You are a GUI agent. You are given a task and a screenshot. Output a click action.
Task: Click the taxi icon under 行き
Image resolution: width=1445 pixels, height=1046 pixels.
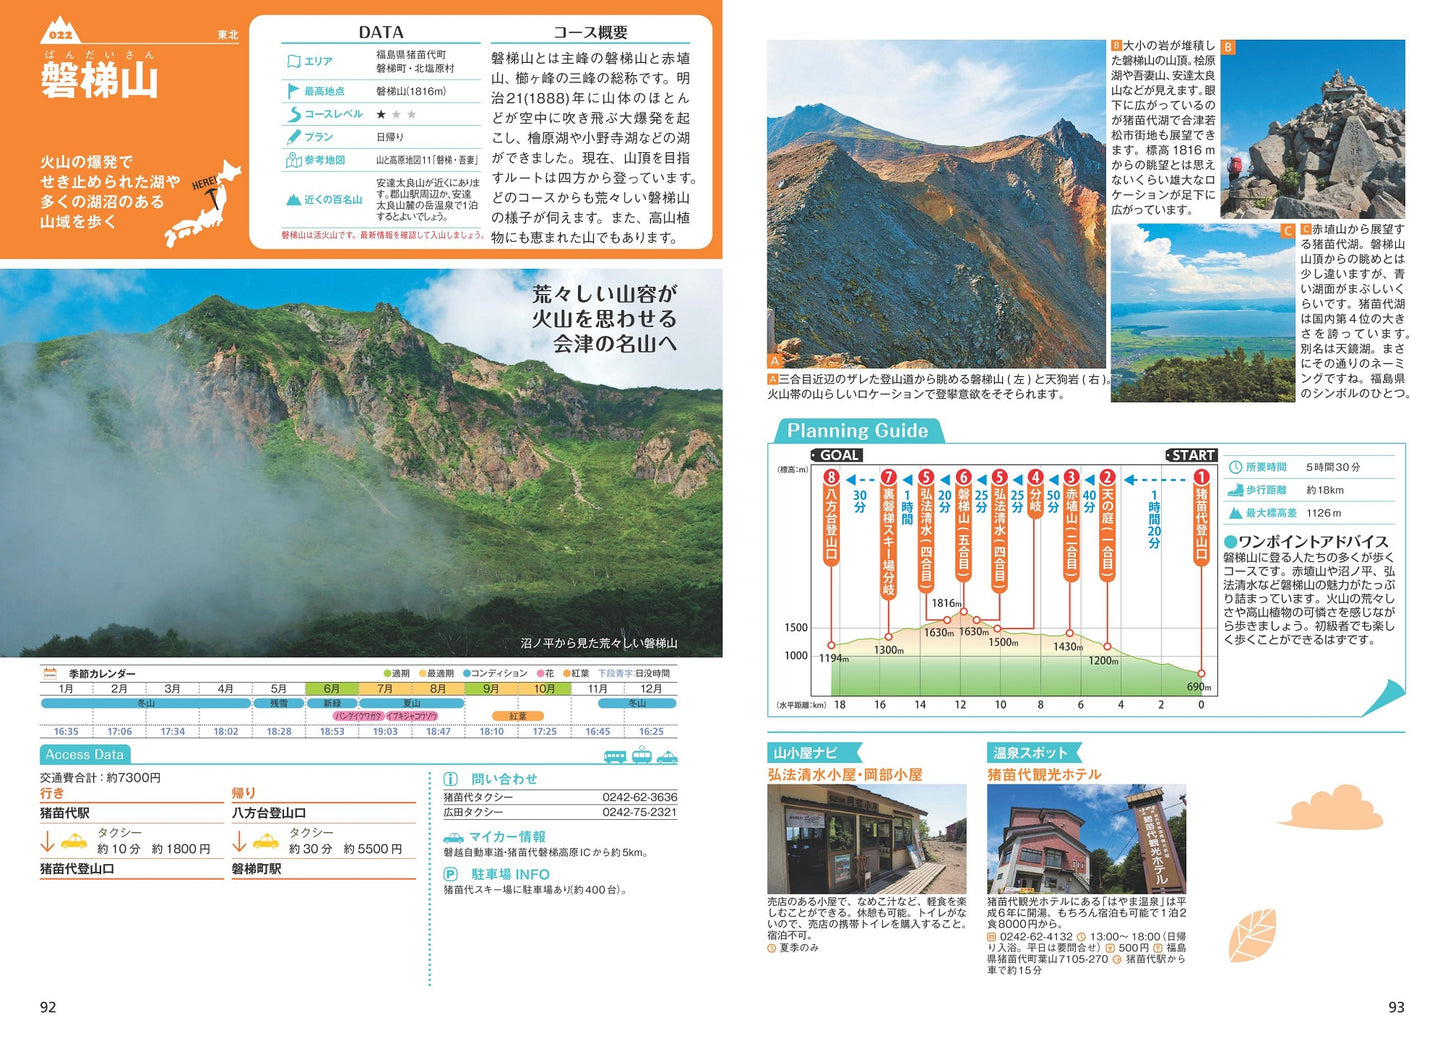[x=74, y=841]
